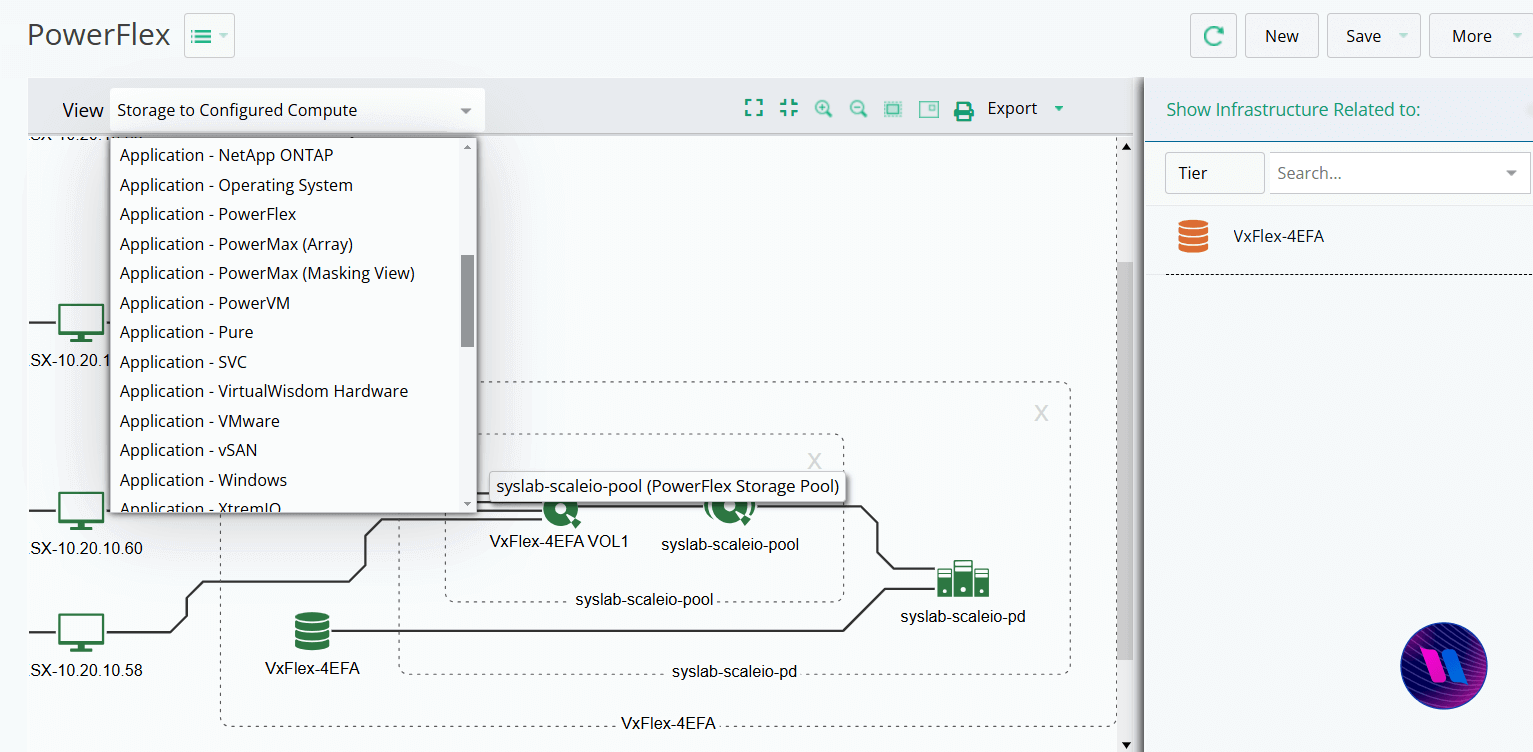This screenshot has width=1533, height=752.
Task: Click the VxFlex-4EFA VOL1 label
Action: [x=559, y=541]
